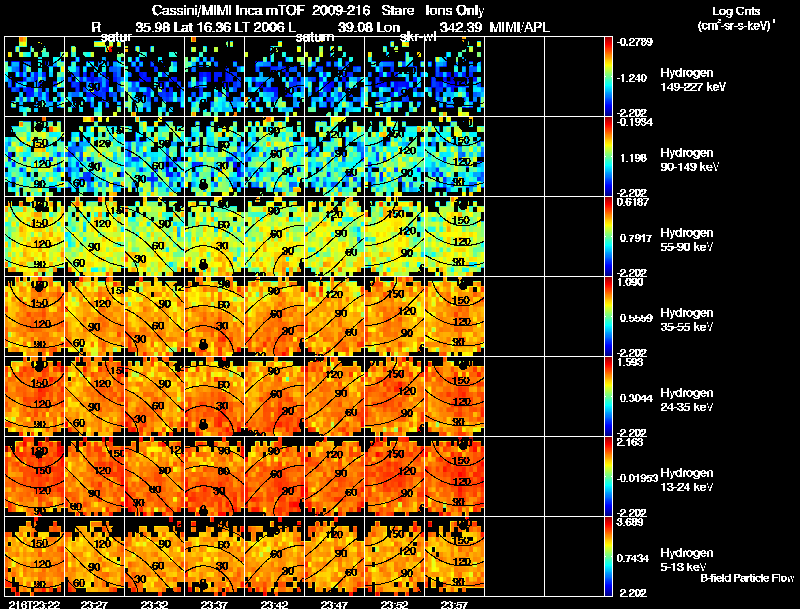Click Saturn's black dot in 35-55 keV 23:37 panel
The image size is (800, 609).
coord(203,345)
